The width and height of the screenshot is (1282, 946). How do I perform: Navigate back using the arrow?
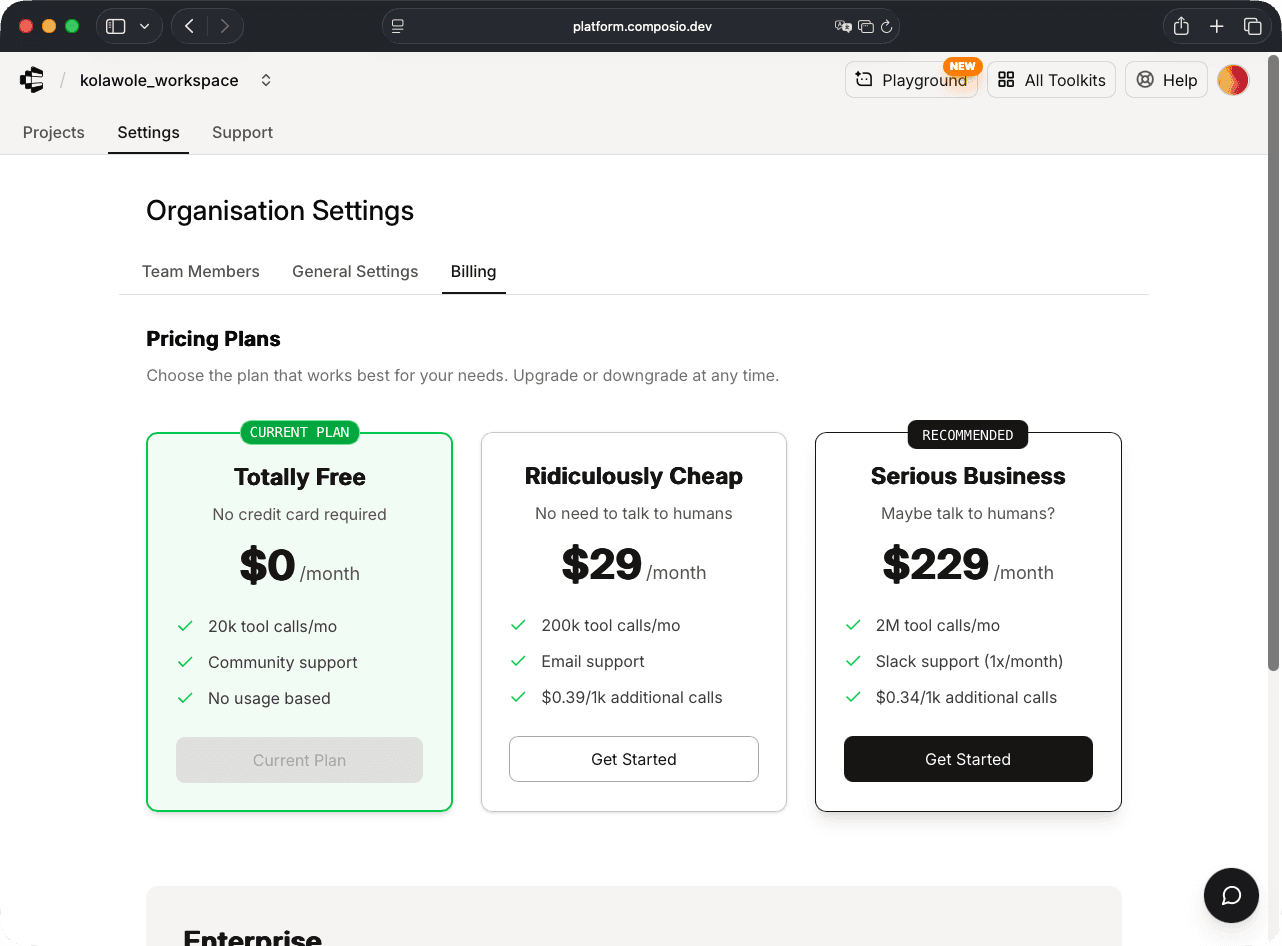click(189, 26)
